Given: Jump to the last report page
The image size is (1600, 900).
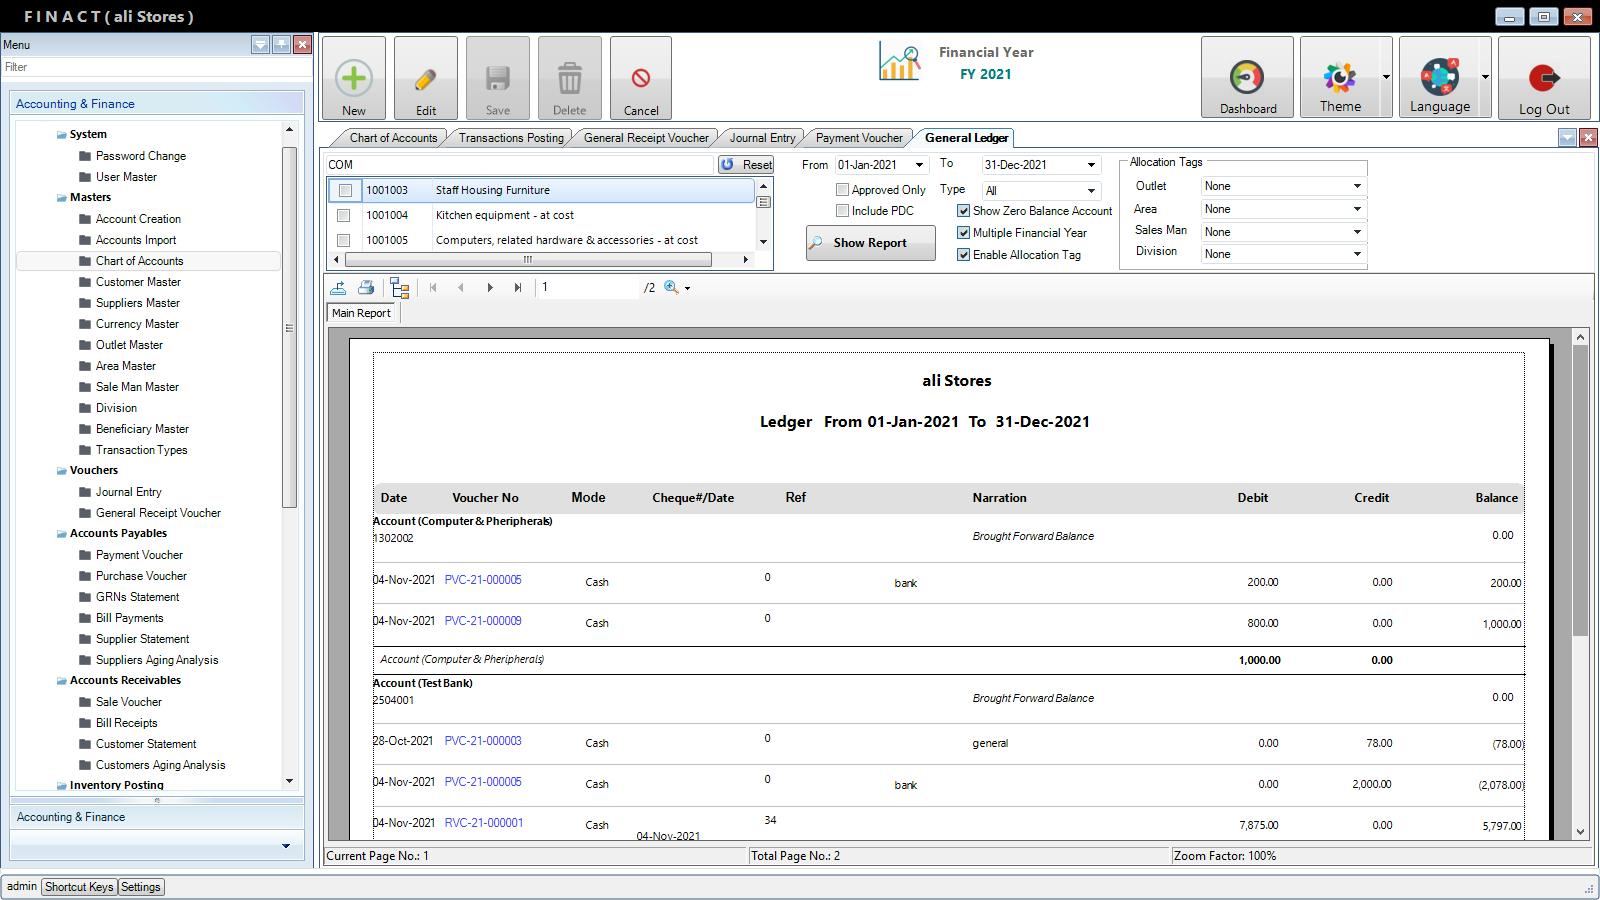Looking at the screenshot, I should (518, 288).
